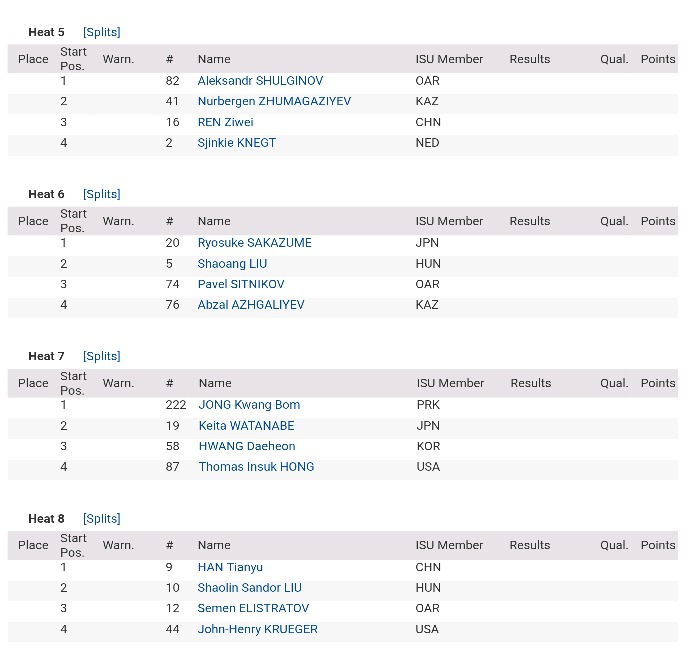Open Aleksandr SHULGINOV skater profile
The width and height of the screenshot is (690, 657).
[x=260, y=81]
